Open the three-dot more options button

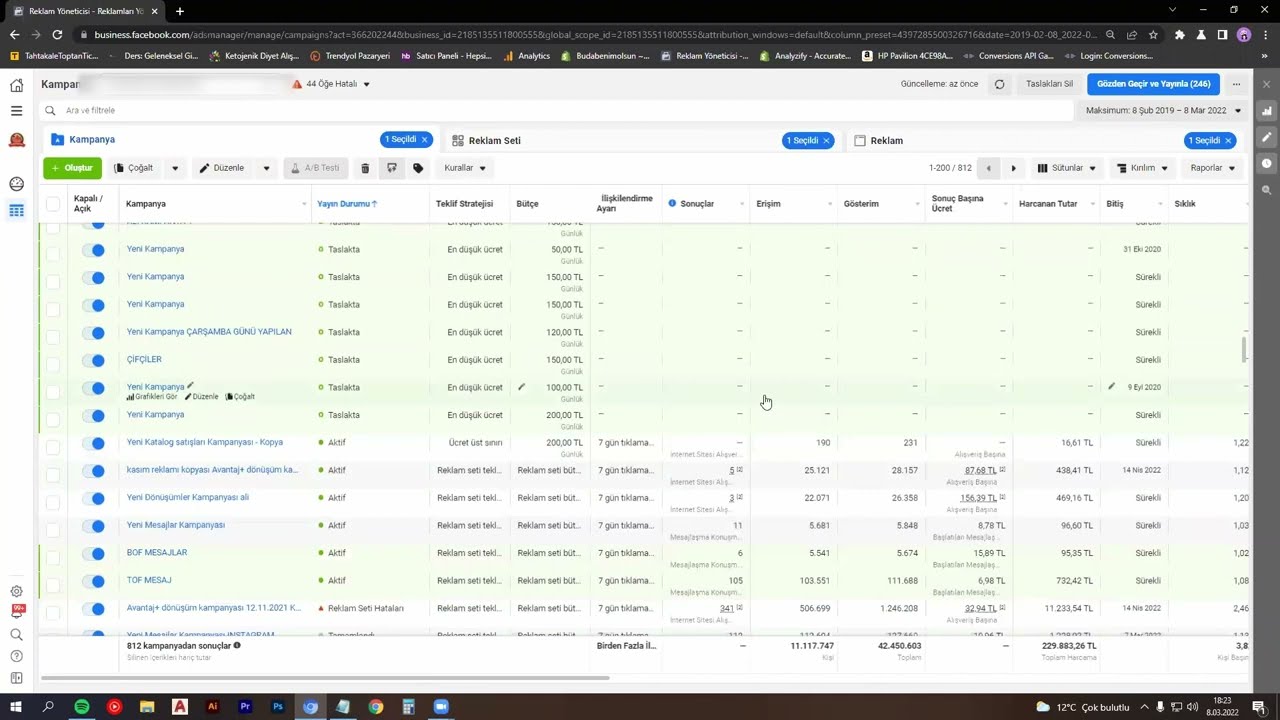(1236, 84)
